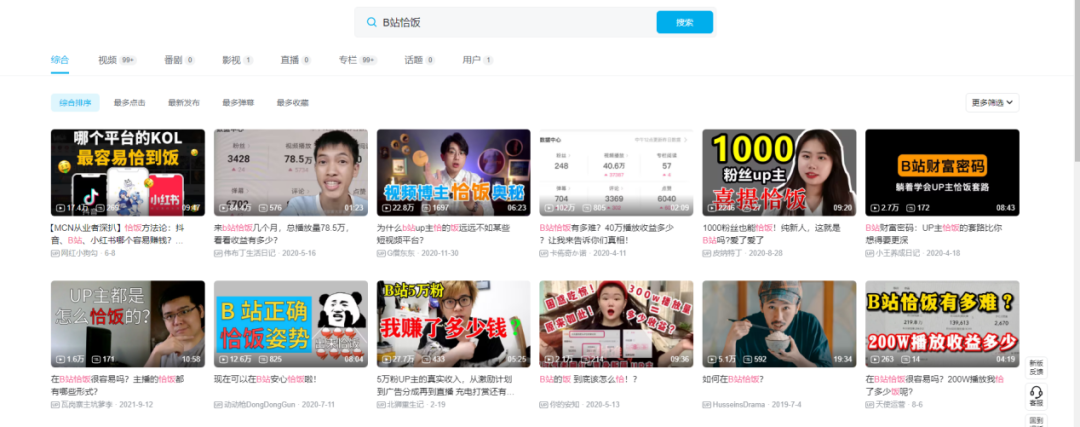
Task: Click the play count icon showing 12.6万
Action: 225,359
